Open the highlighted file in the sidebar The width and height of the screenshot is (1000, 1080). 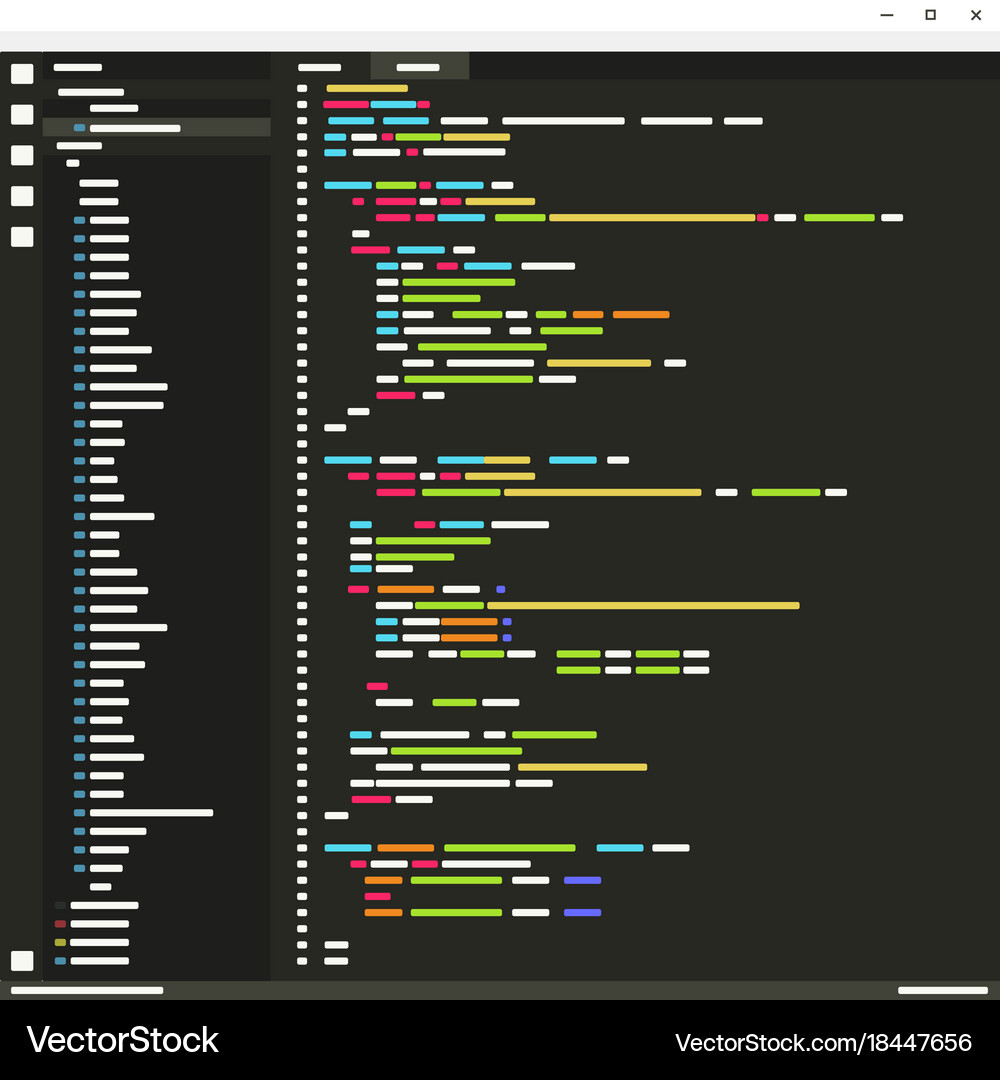coord(135,128)
